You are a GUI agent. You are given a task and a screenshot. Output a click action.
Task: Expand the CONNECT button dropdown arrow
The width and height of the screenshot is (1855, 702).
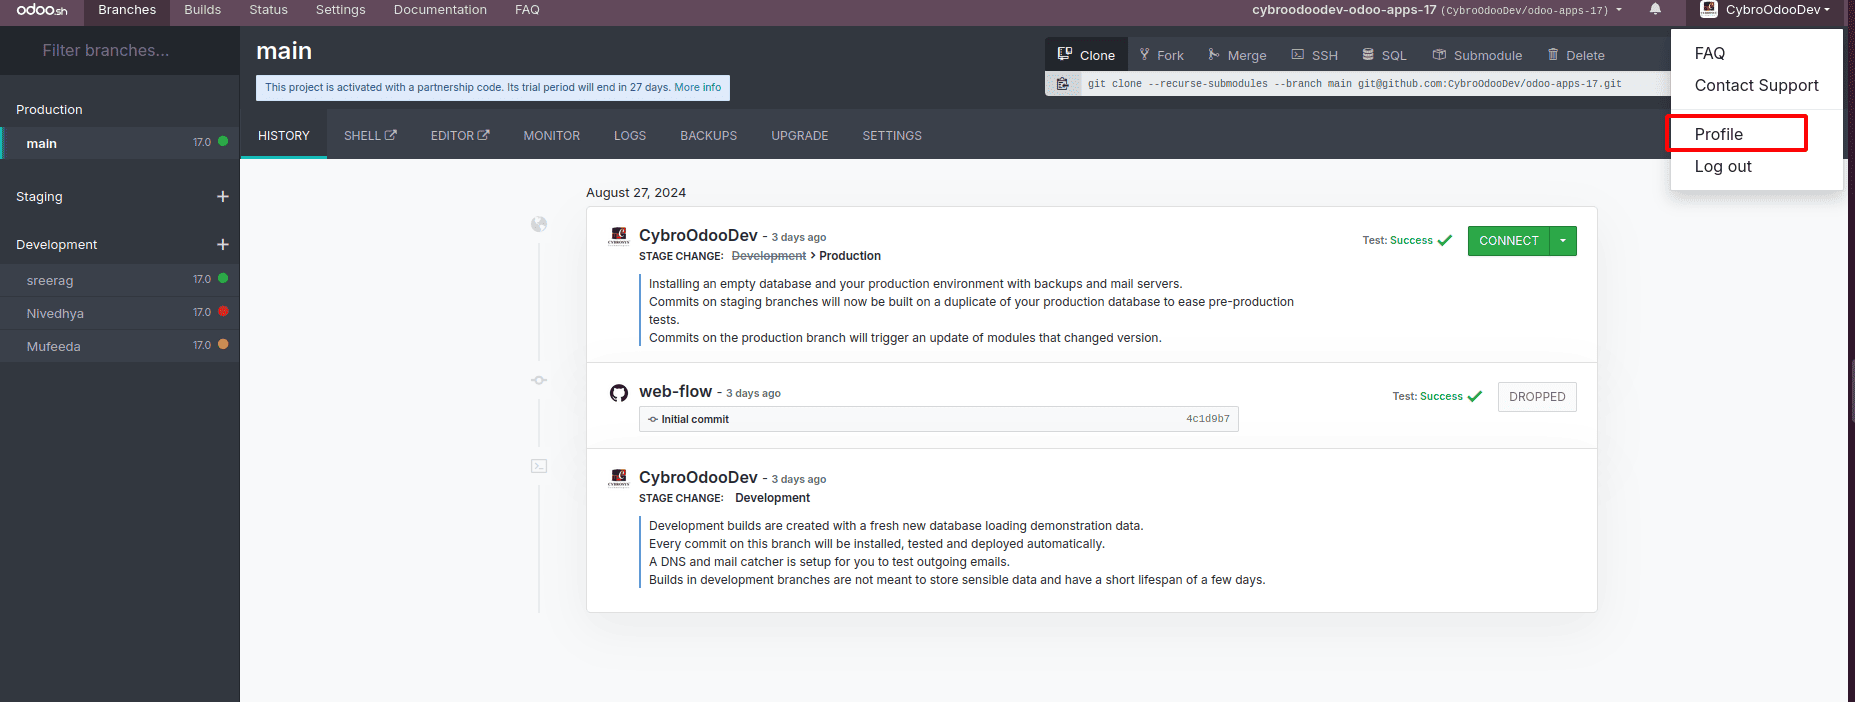(x=1563, y=241)
